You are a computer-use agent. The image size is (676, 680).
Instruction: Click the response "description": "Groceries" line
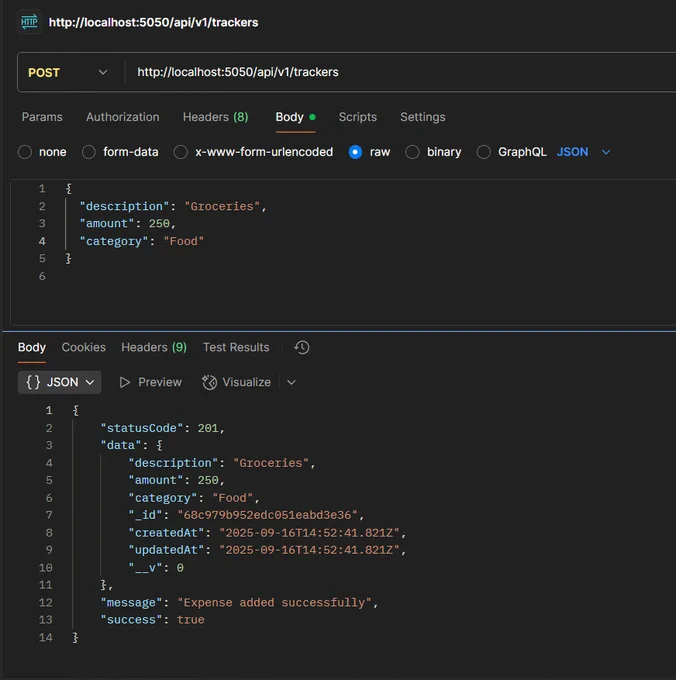coord(222,463)
